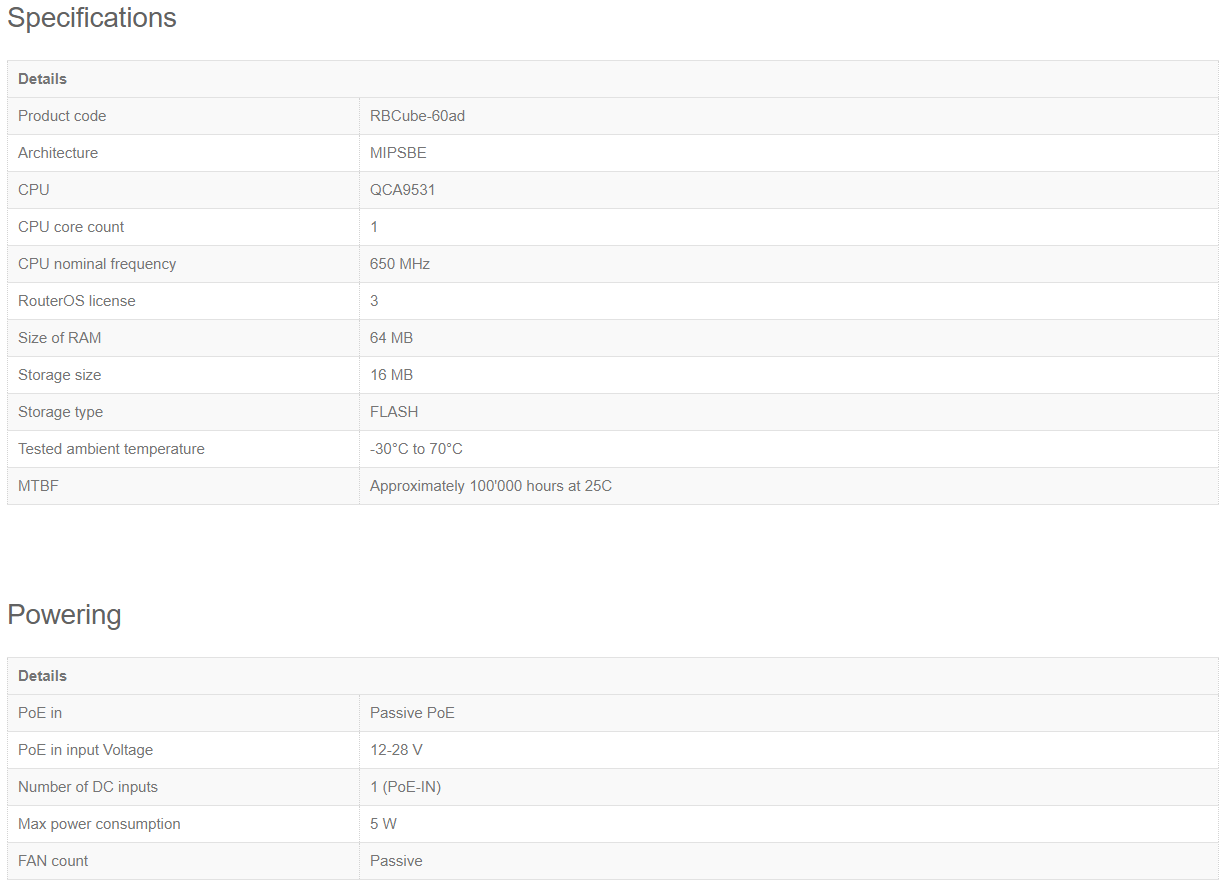Screen dimensions: 1232x887
Task: Select the -30°C to 70°C temperature value
Action: point(416,449)
